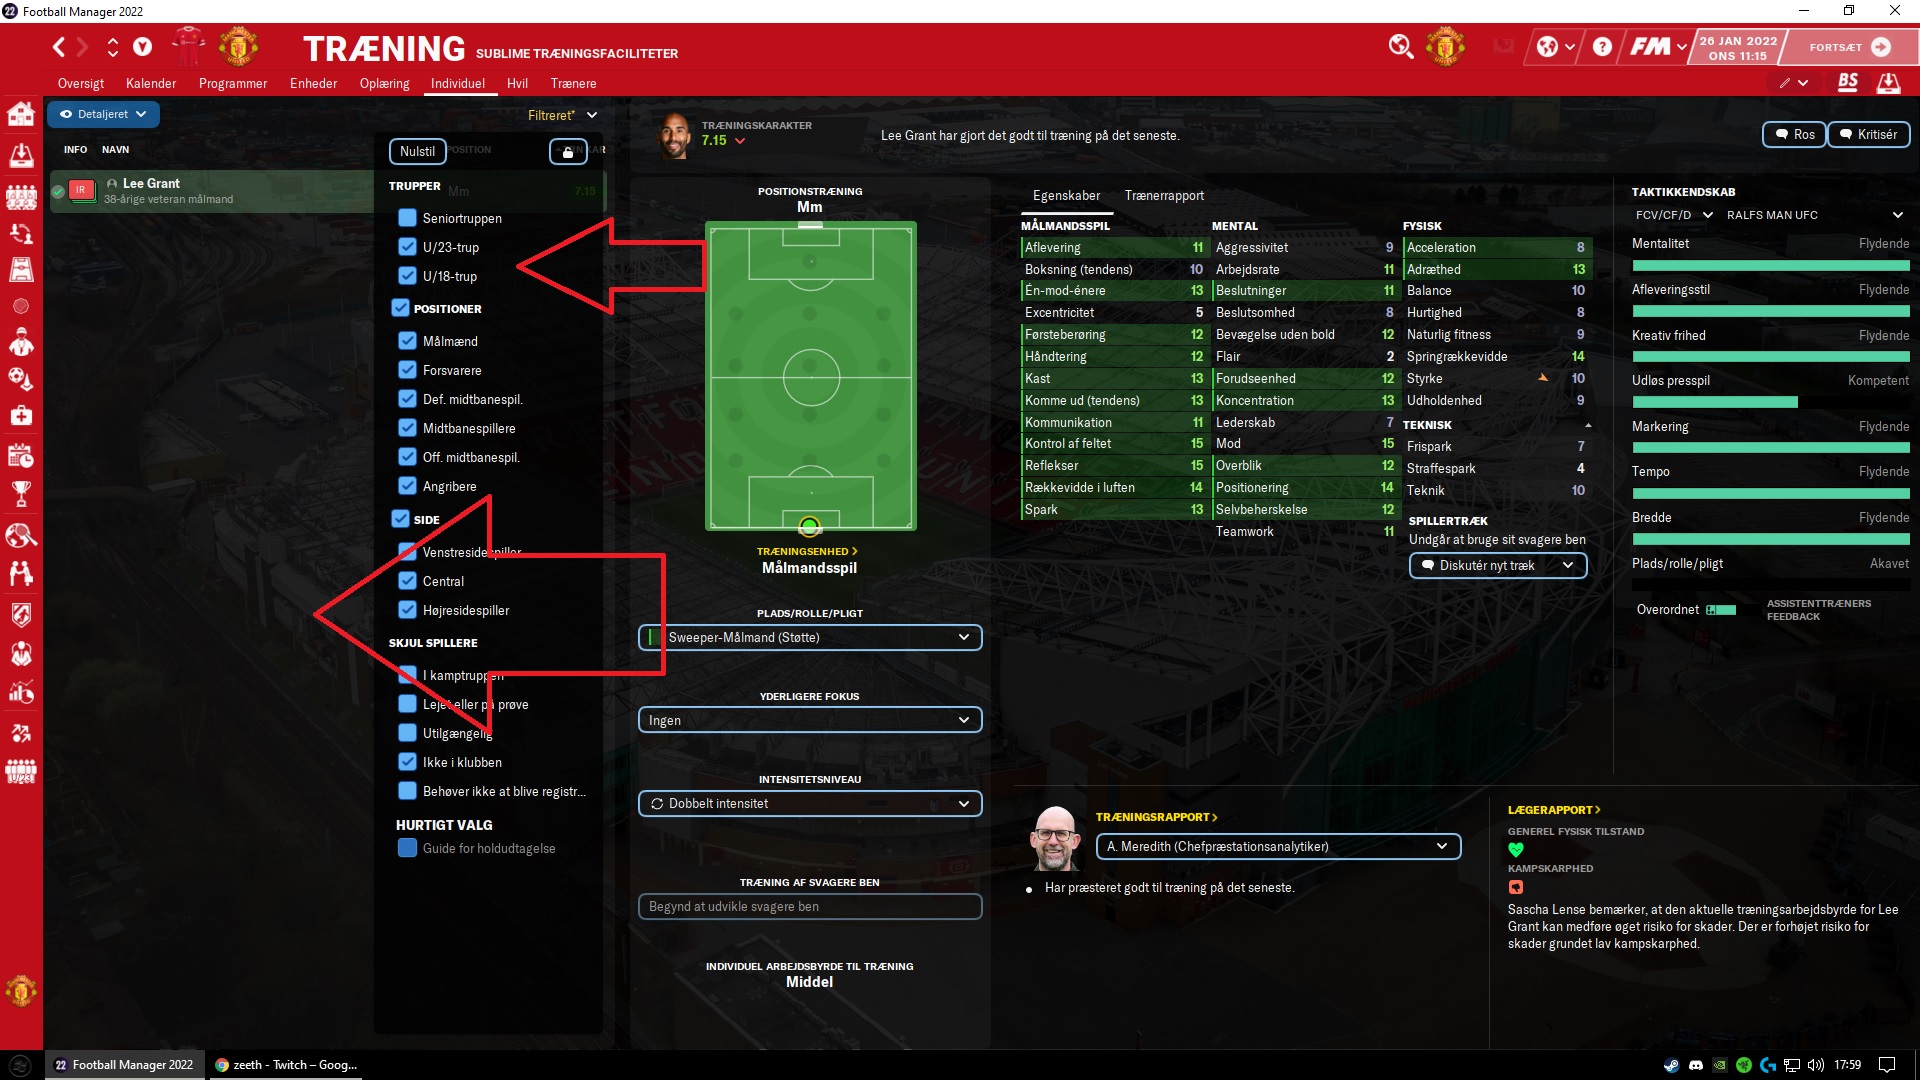This screenshot has height=1080, width=1920.
Task: Toggle the Seniortruppen checkbox
Action: pos(407,218)
